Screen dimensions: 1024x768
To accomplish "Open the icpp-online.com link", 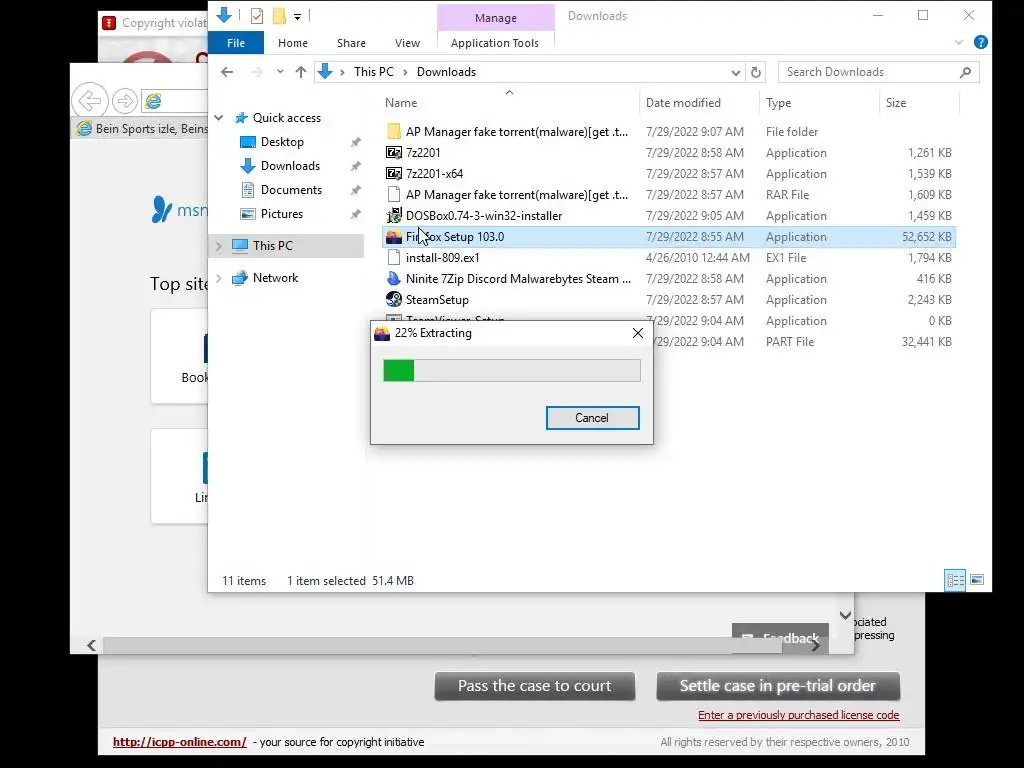I will 180,742.
